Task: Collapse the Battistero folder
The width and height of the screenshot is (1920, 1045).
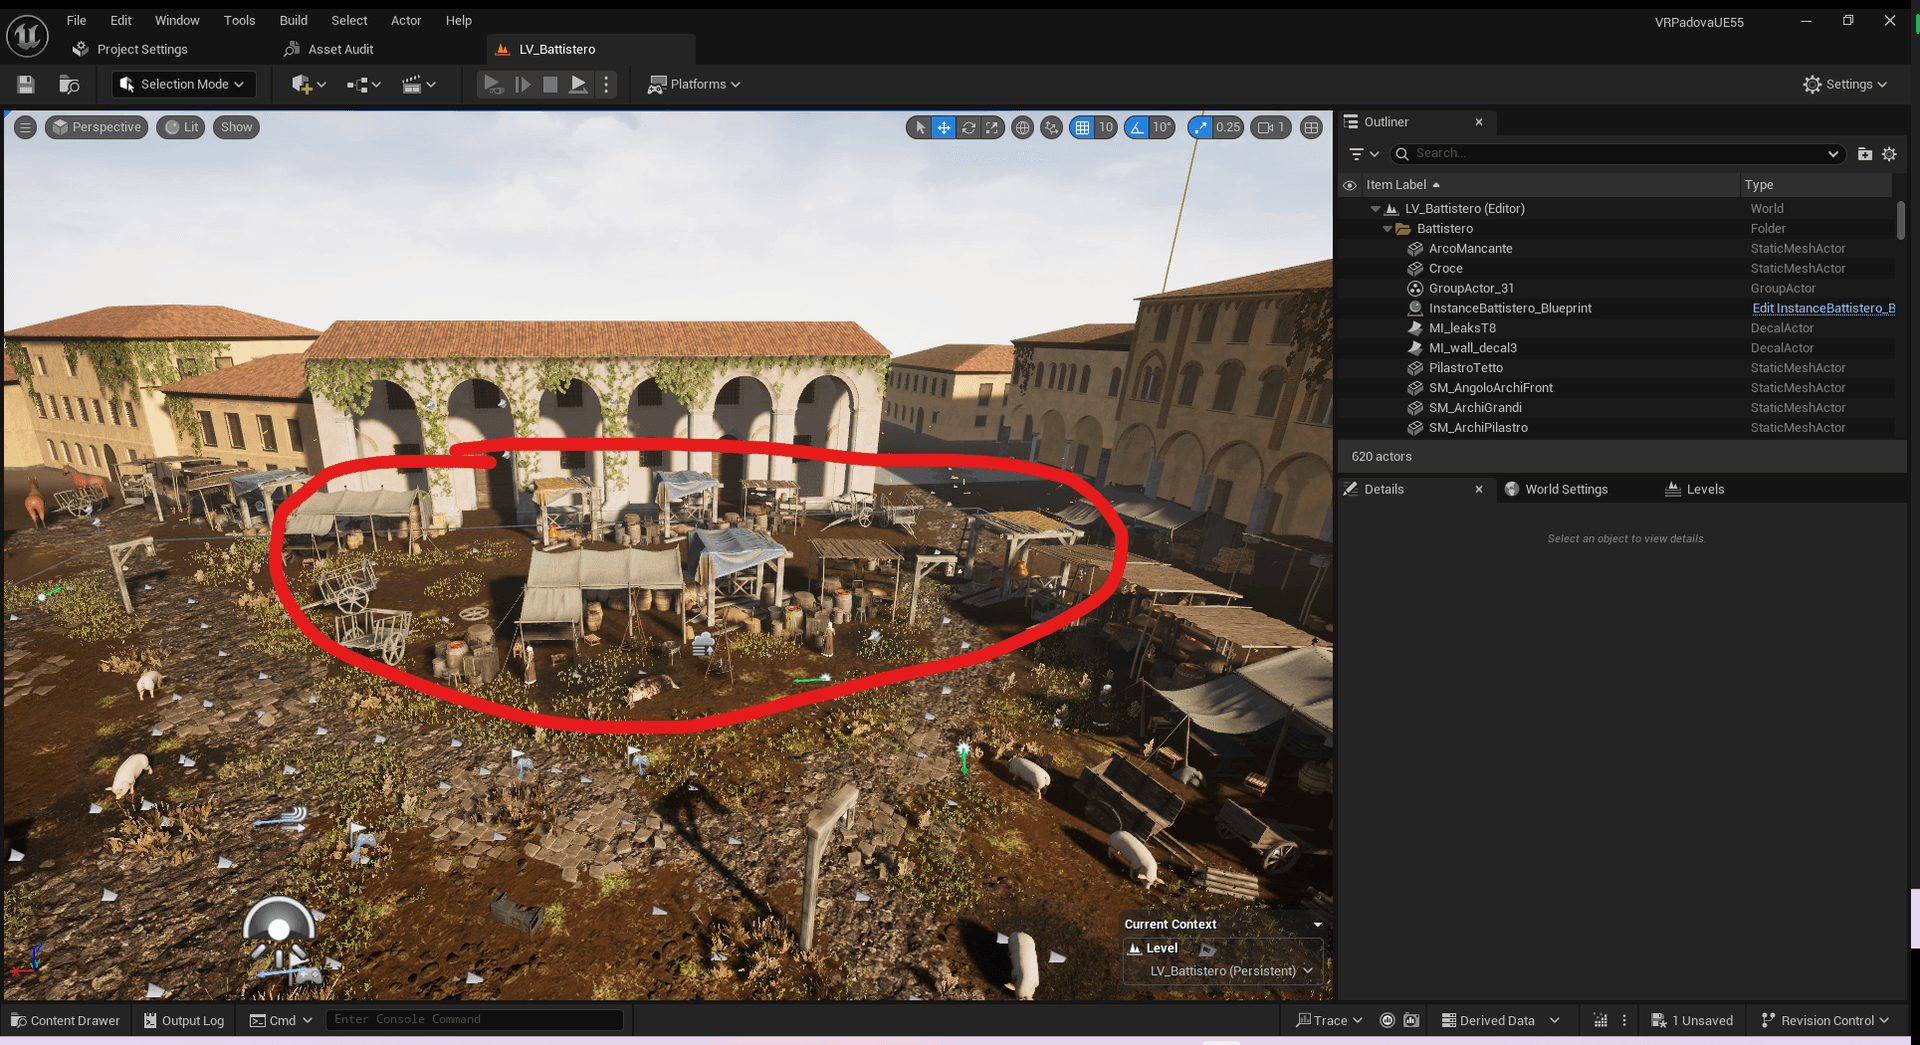Action: click(1387, 229)
